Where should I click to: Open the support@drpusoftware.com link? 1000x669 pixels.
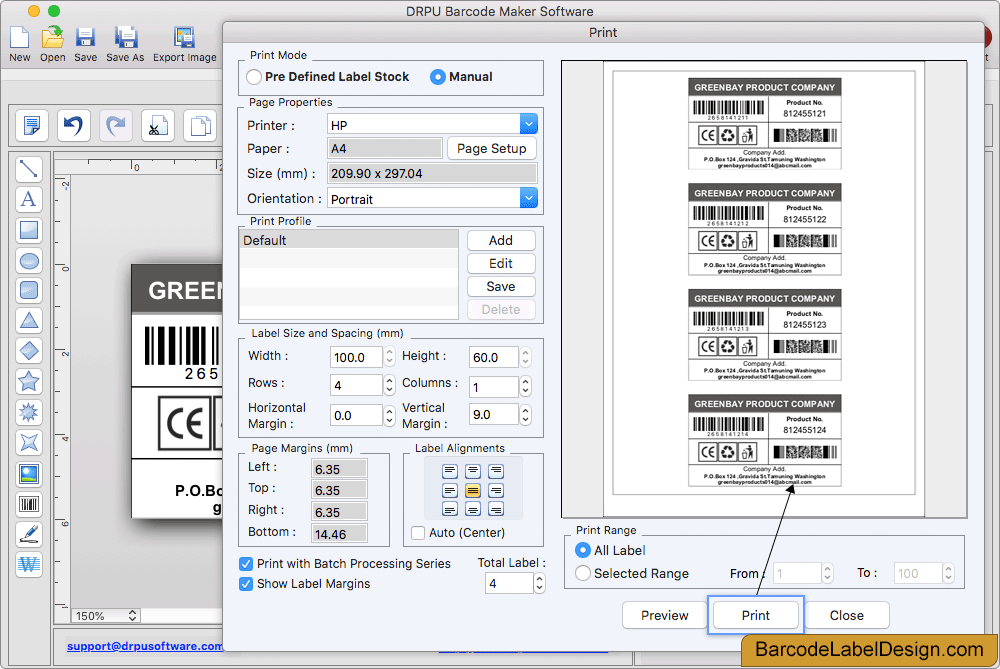(x=145, y=645)
